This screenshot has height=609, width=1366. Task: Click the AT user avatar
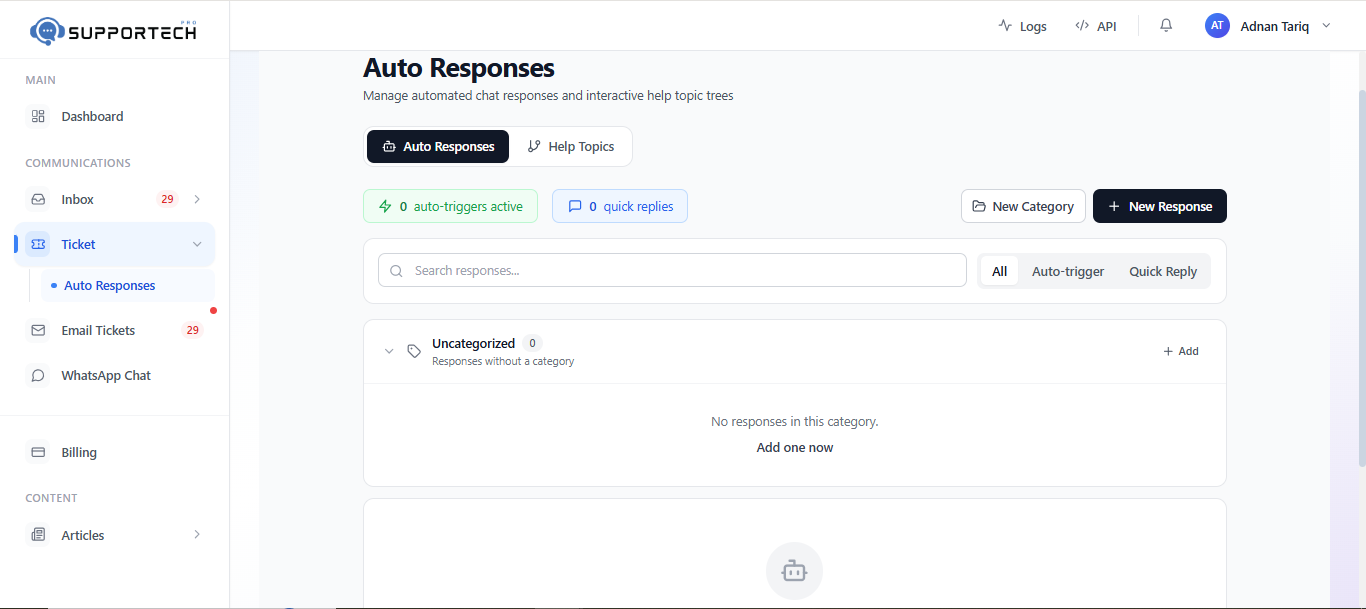coord(1217,26)
